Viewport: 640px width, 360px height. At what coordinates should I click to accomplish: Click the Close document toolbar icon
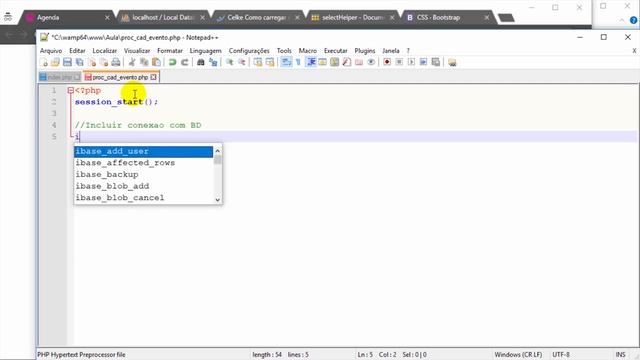coord(92,62)
